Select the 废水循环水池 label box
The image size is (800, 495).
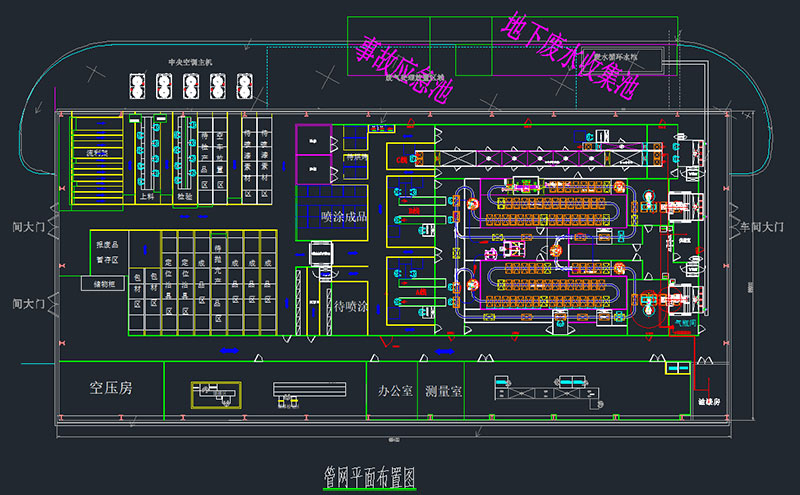point(623,58)
